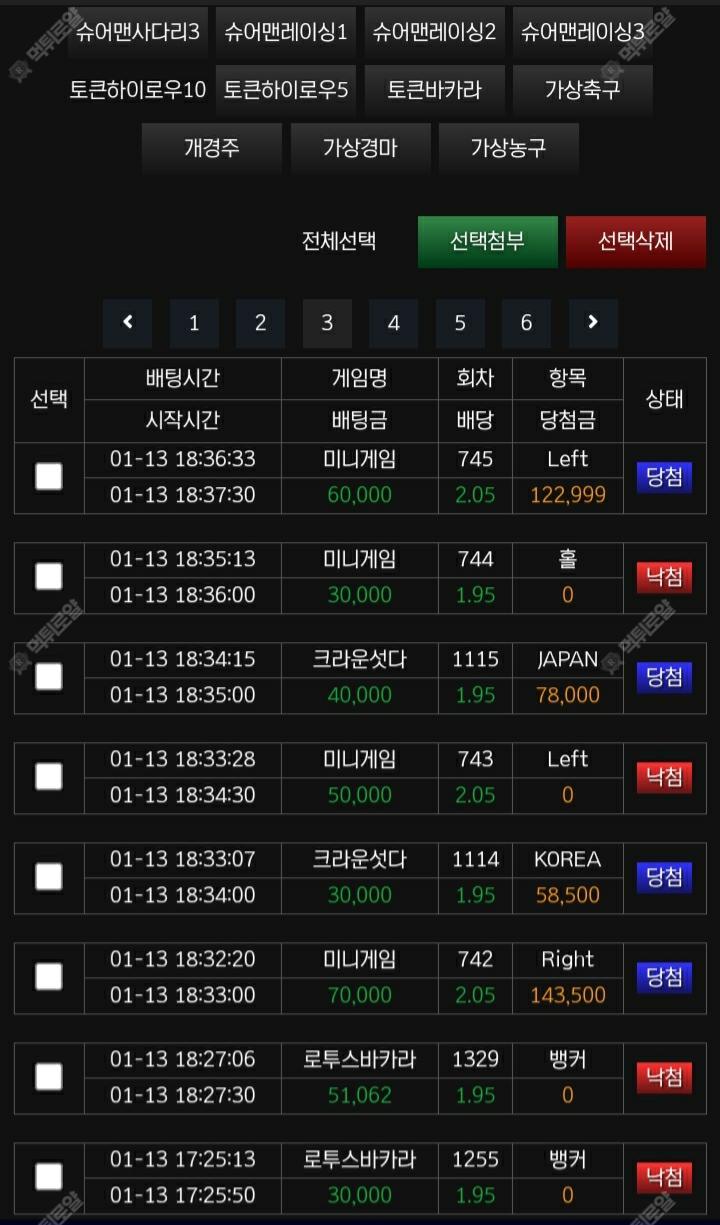Open the 슈어맨사다리3 game tab
The image size is (720, 1225).
pyautogui.click(x=138, y=32)
